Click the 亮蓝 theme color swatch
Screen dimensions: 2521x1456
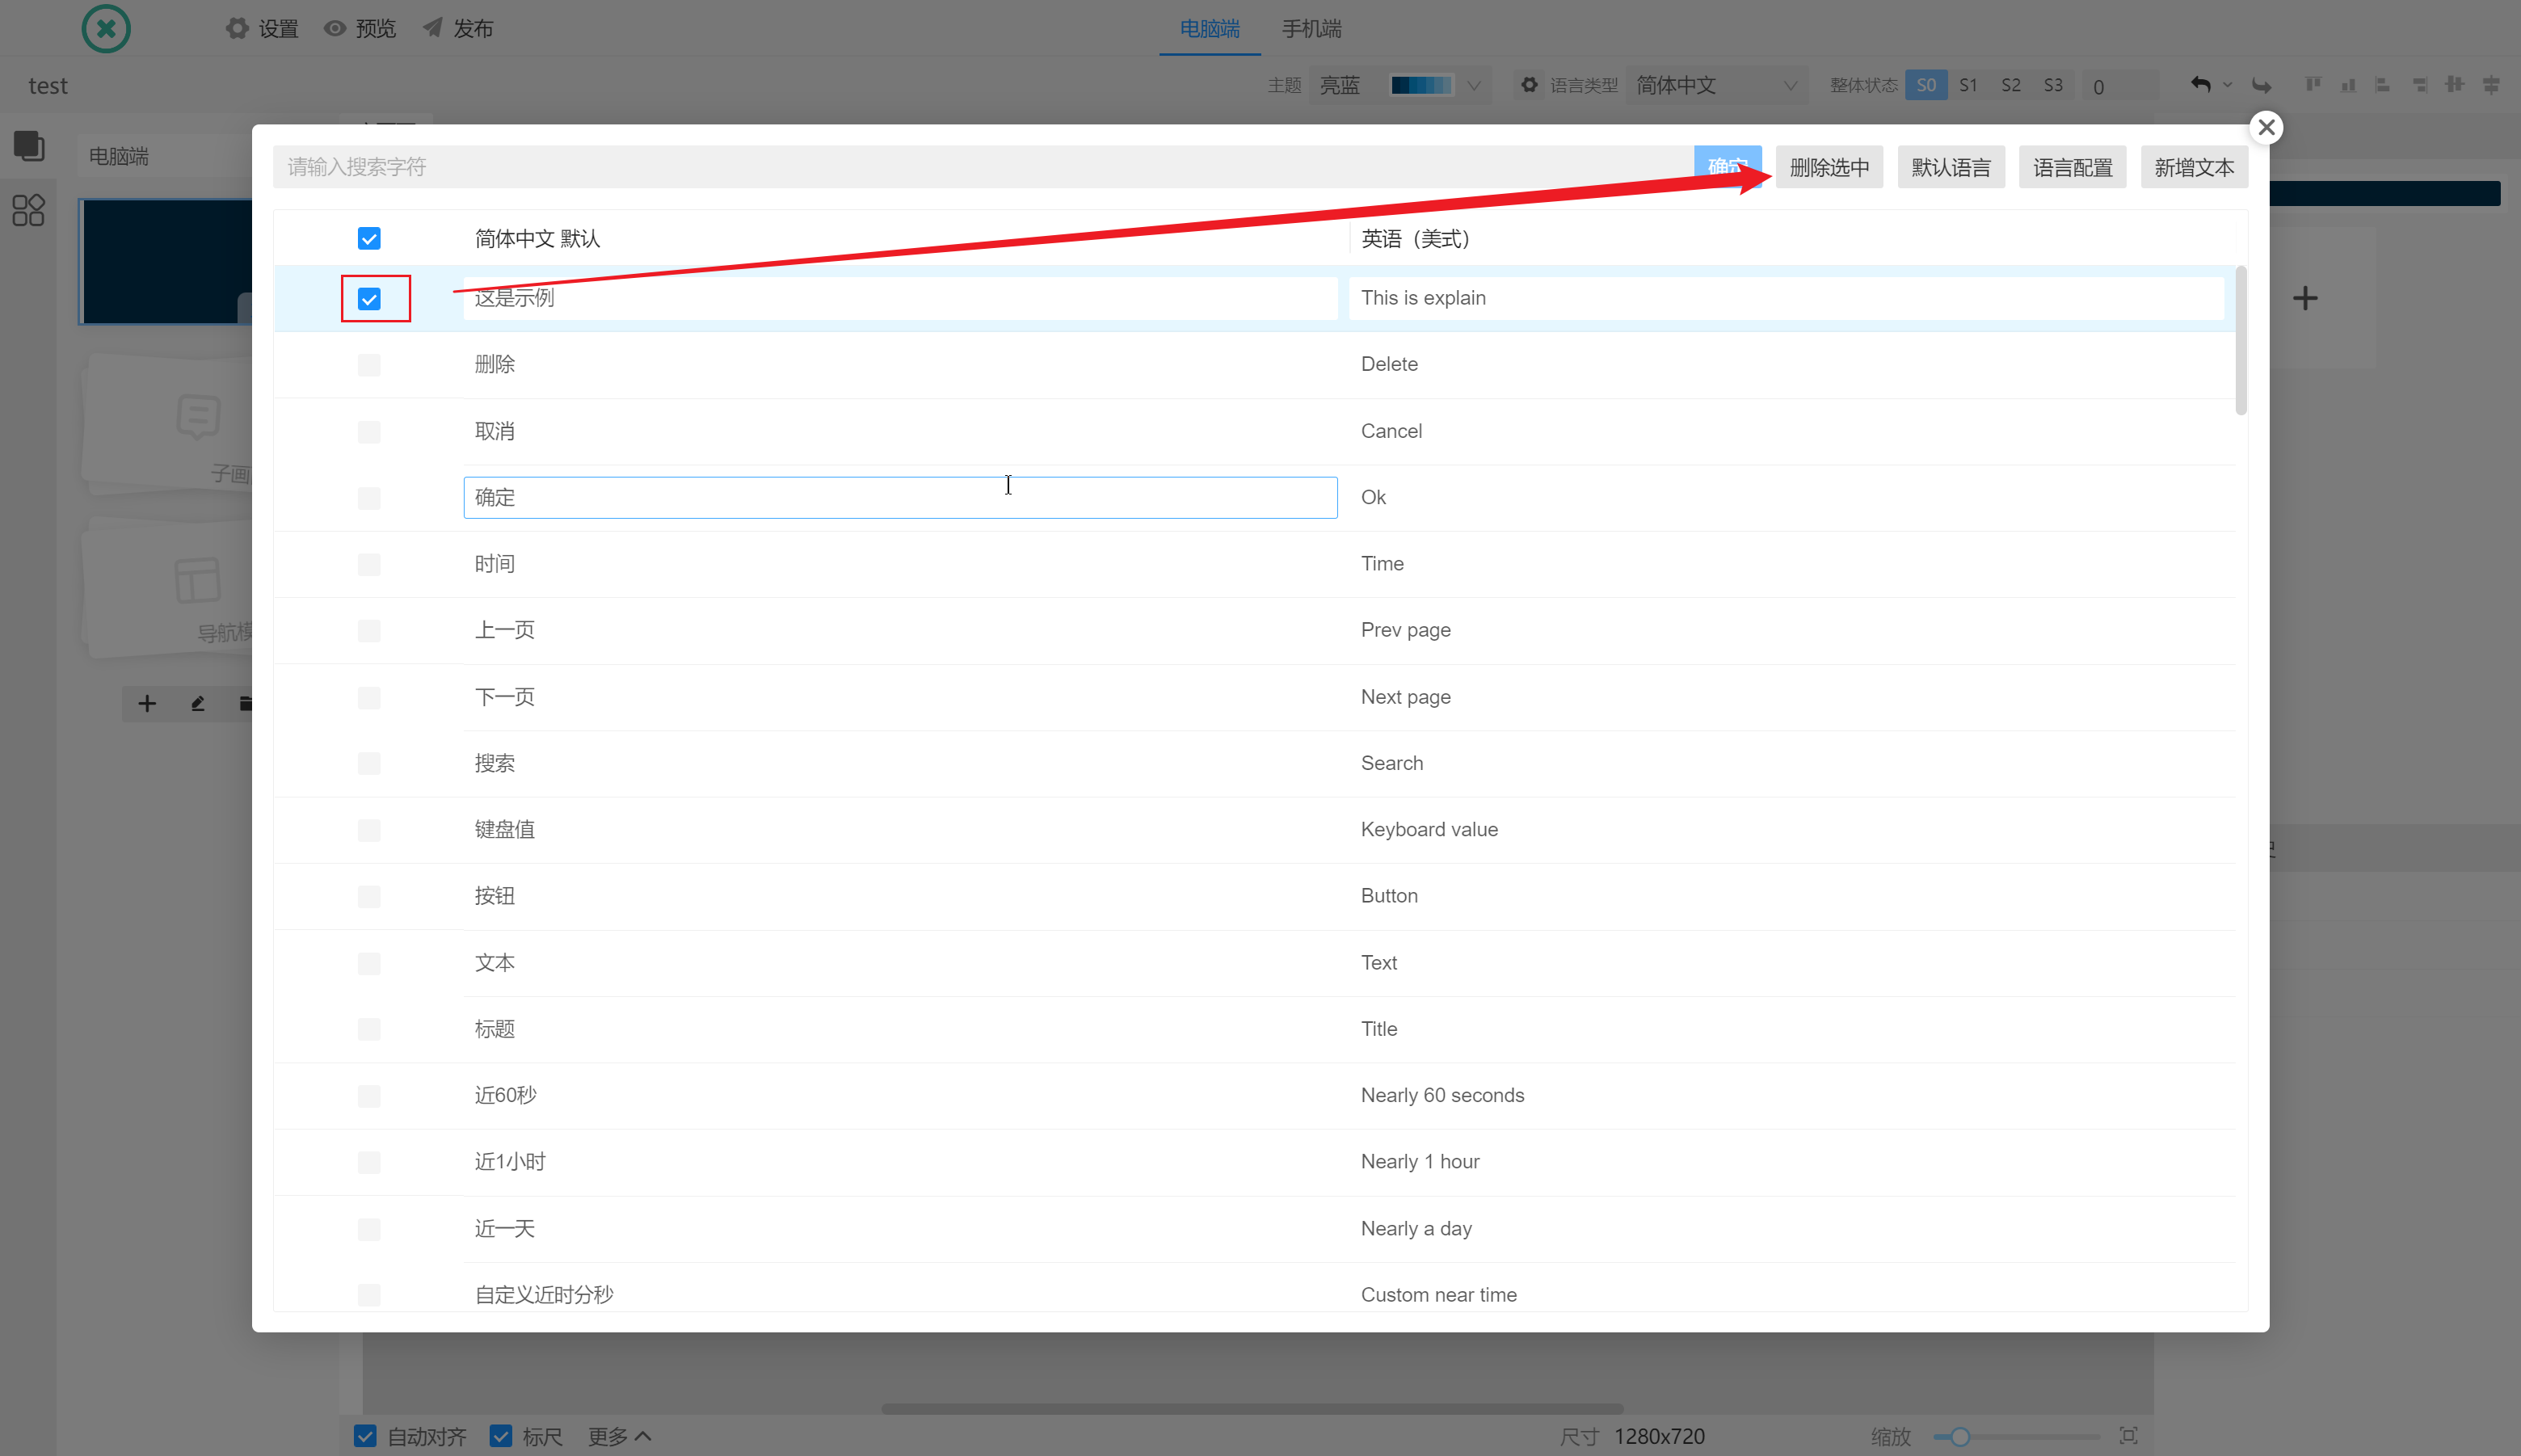coord(1421,85)
